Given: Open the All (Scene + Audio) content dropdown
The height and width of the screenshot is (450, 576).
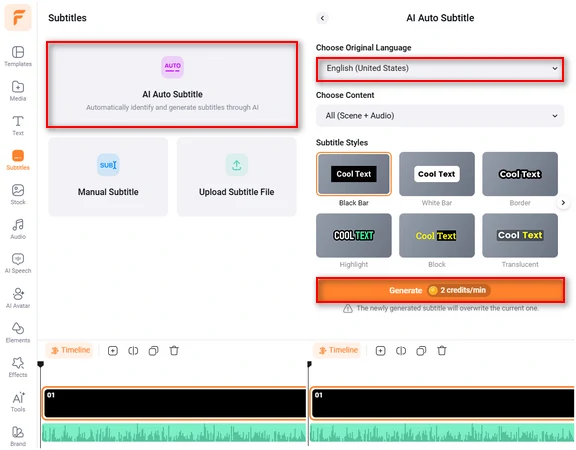Looking at the screenshot, I should 440,116.
